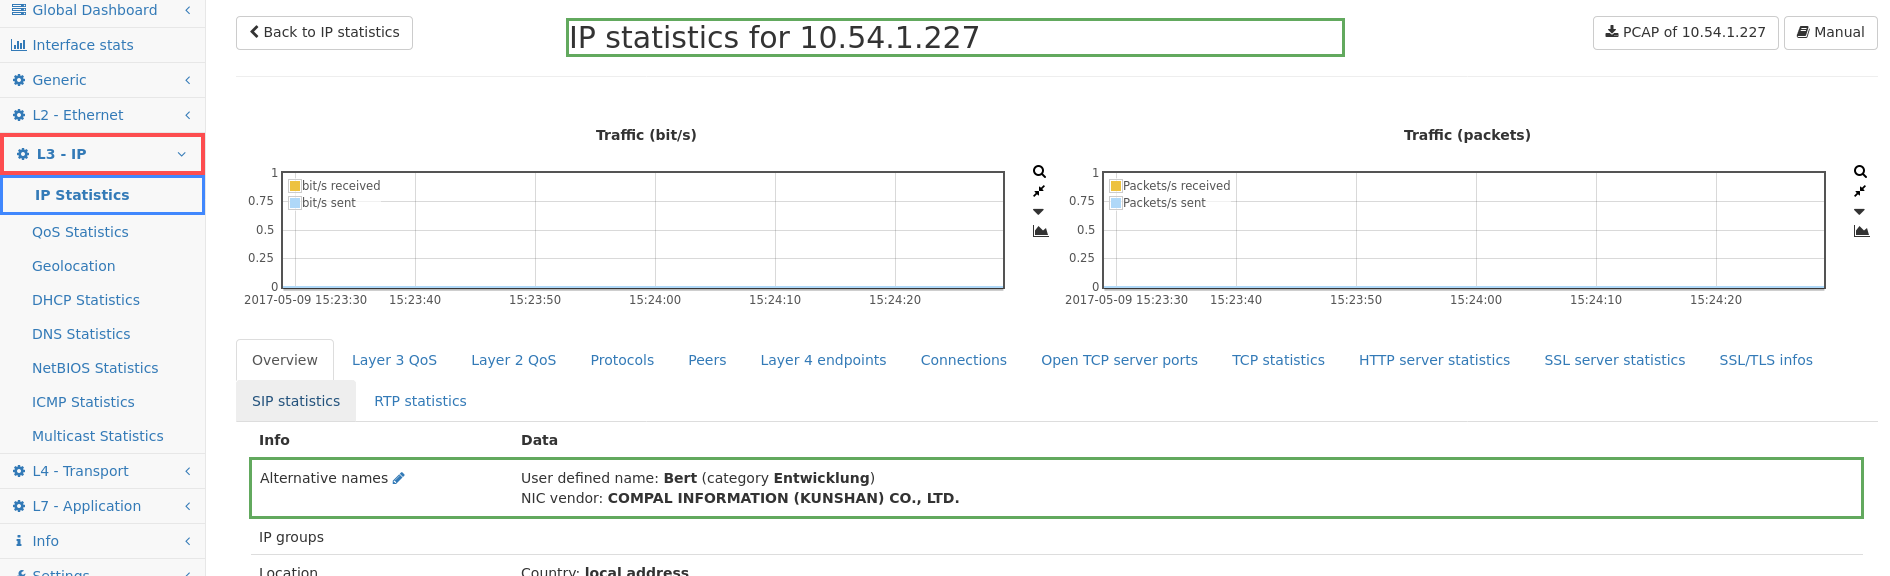Toggle Packets/s sent legend swatch

1116,203
